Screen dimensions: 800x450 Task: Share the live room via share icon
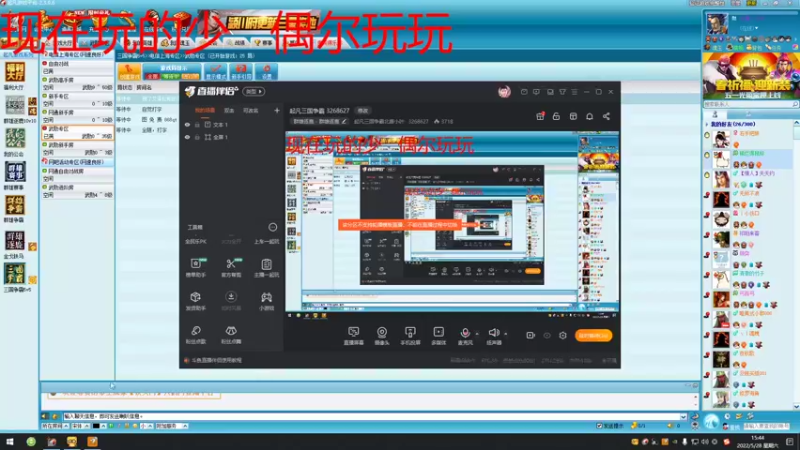tap(606, 116)
